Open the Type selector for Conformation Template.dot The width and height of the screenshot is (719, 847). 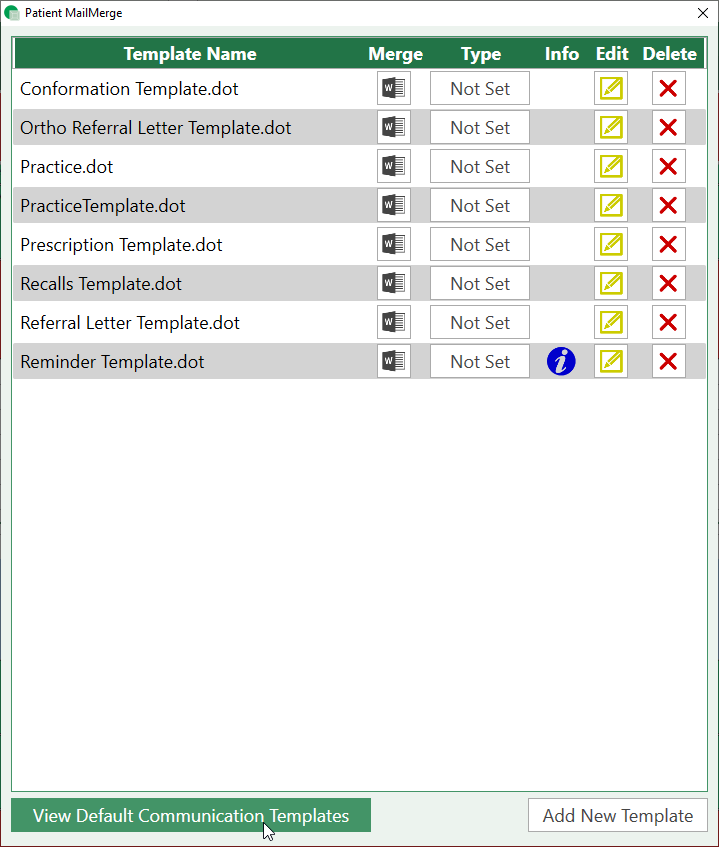480,88
